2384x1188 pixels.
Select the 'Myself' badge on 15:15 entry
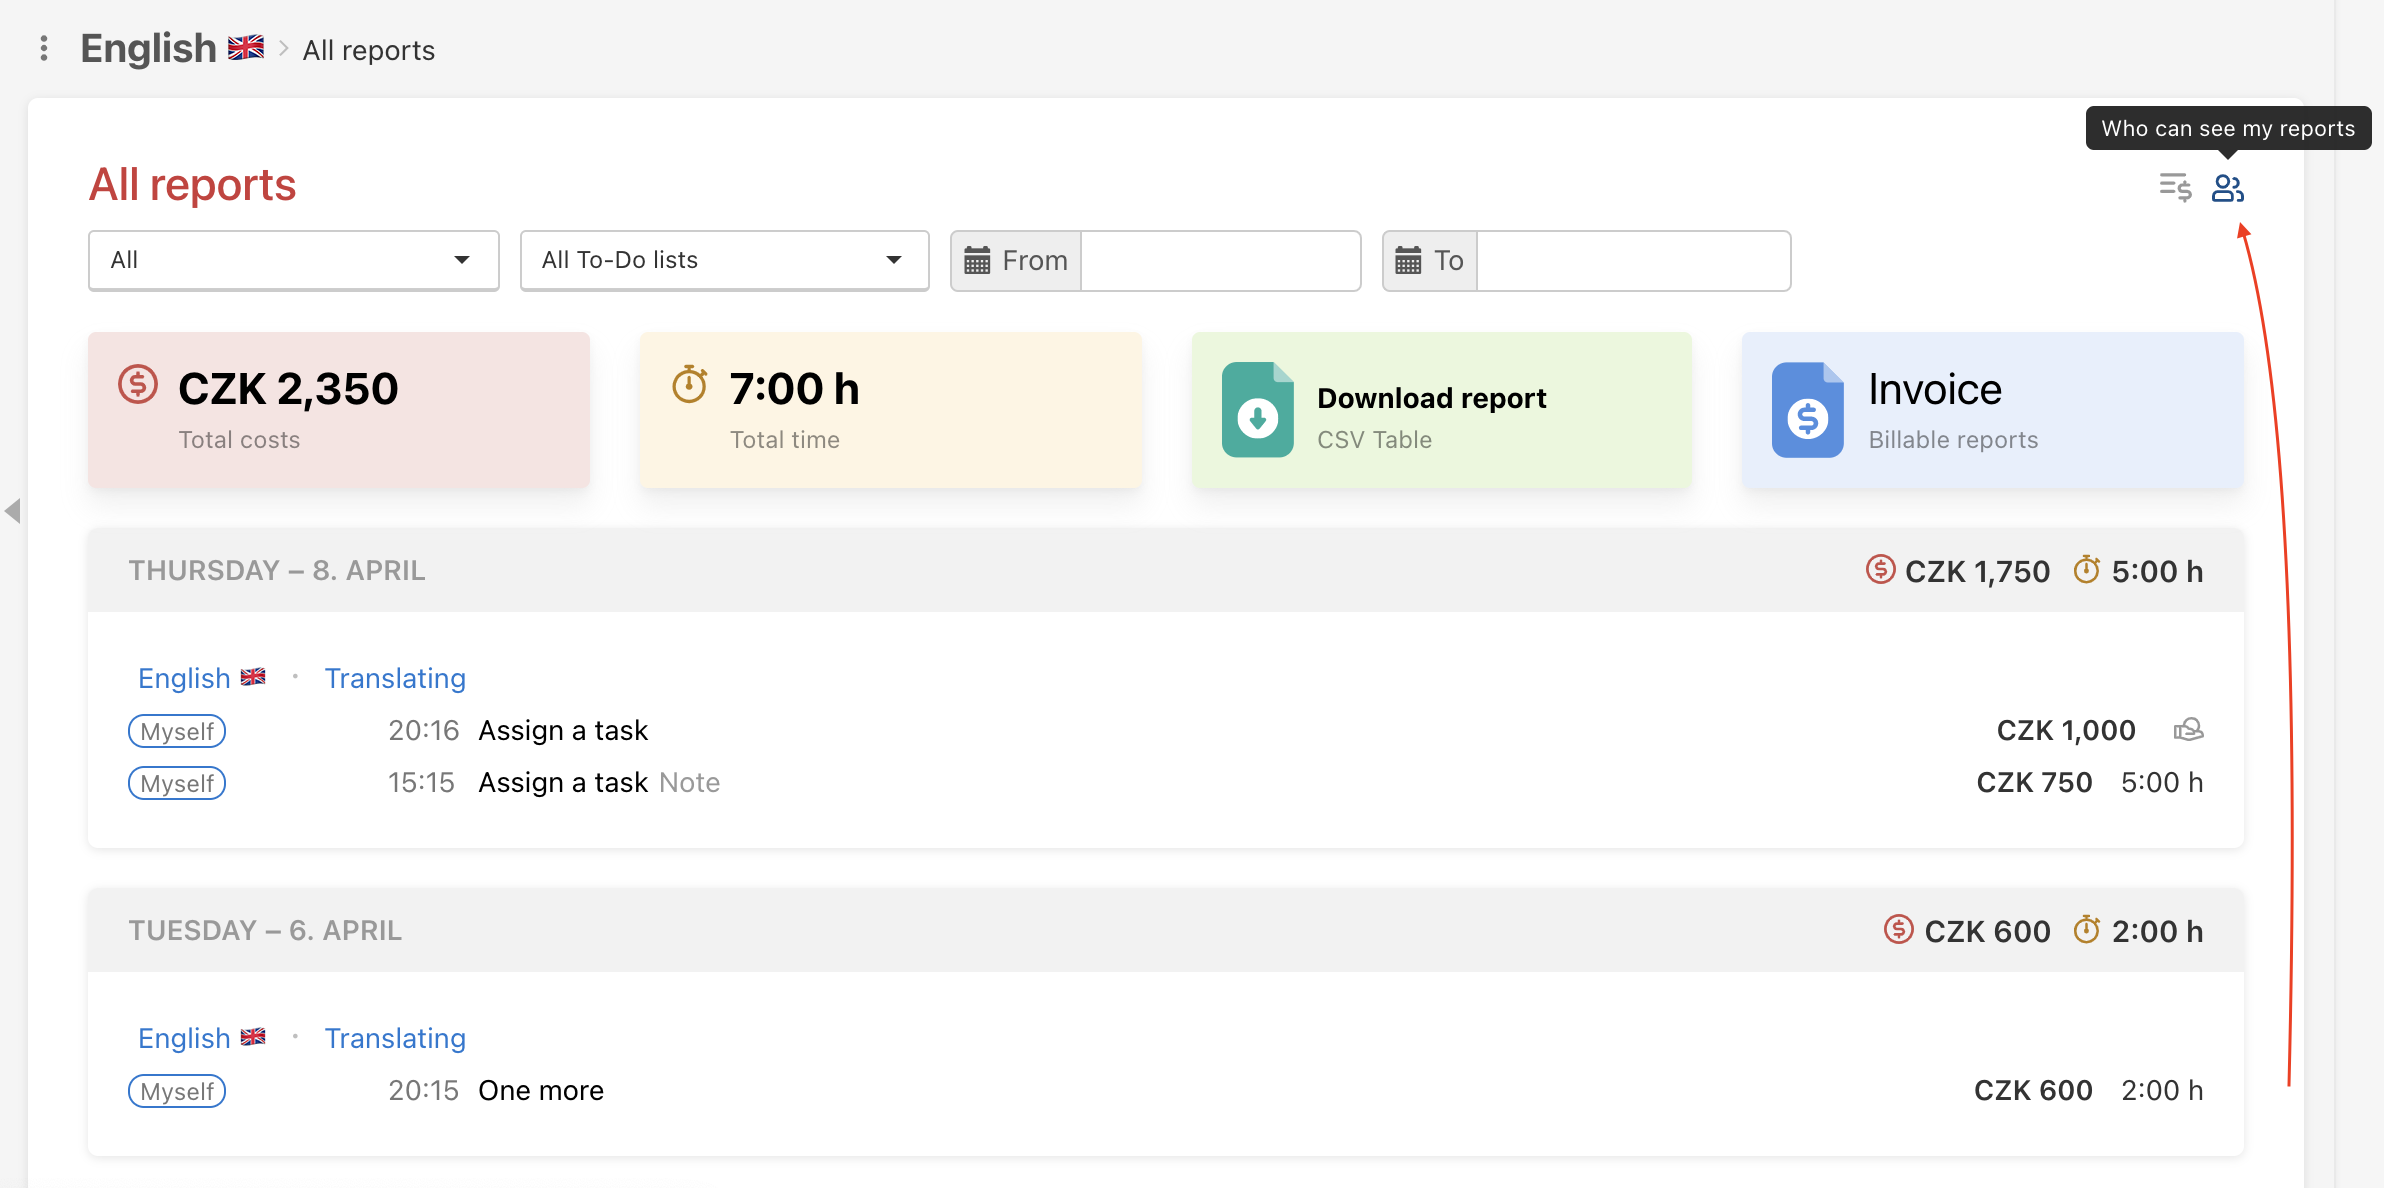click(176, 783)
